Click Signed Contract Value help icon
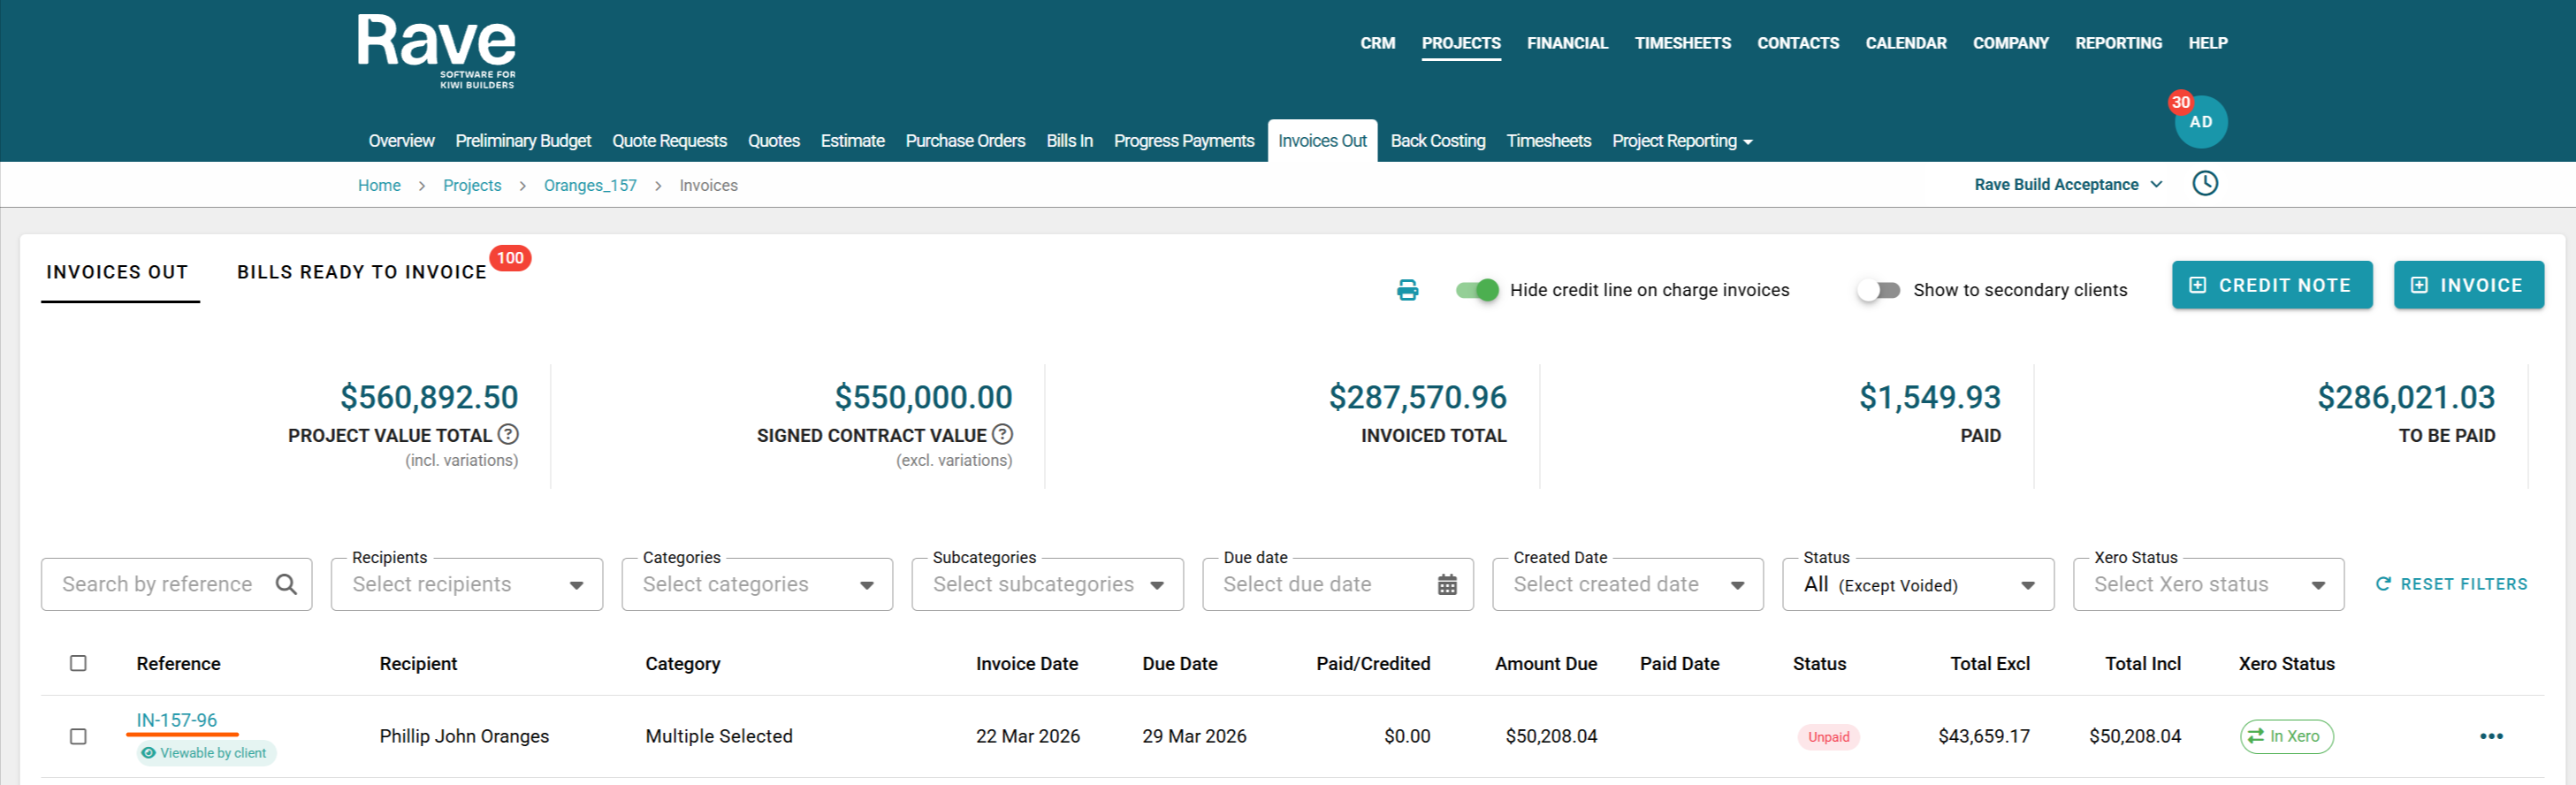Screen dimensions: 2576x785 click(x=1002, y=434)
